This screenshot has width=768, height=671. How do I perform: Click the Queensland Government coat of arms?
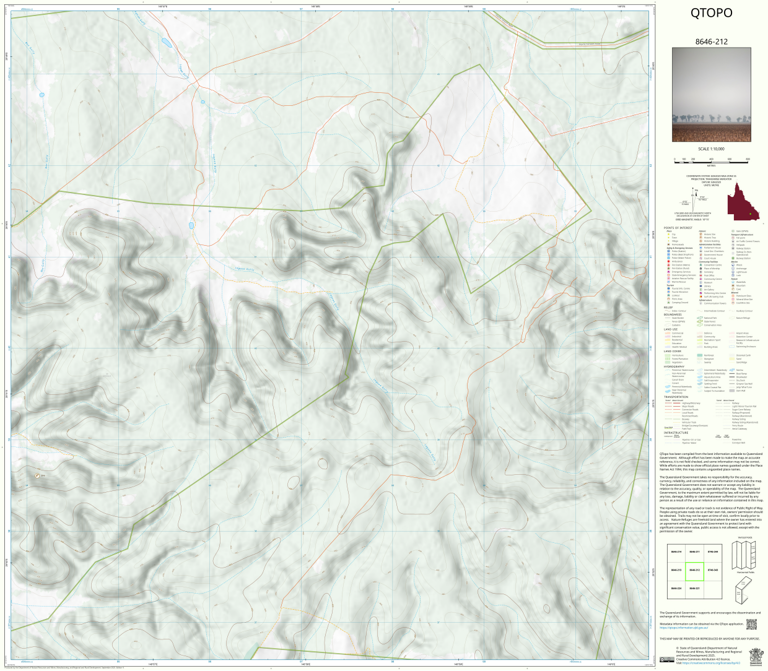(x=756, y=656)
